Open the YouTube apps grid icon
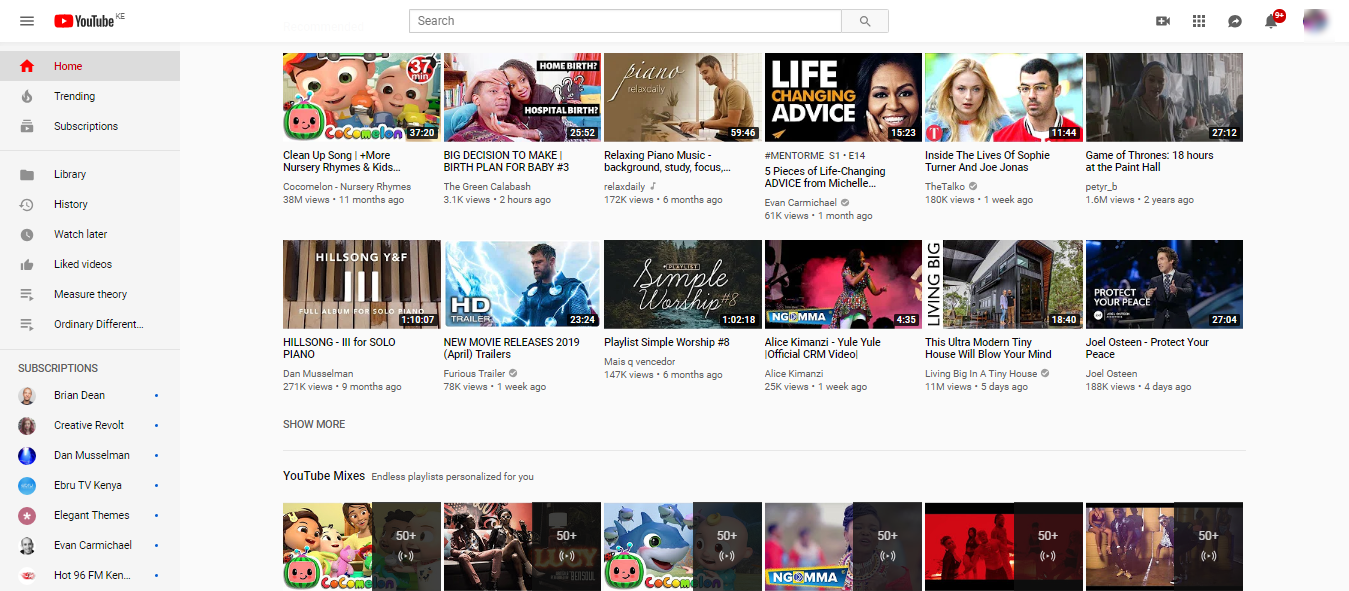This screenshot has height=591, width=1349. [1199, 21]
